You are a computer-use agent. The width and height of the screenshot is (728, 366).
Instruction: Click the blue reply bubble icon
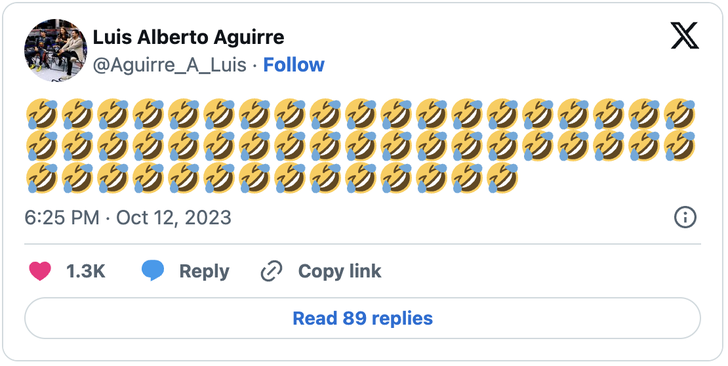coord(153,271)
